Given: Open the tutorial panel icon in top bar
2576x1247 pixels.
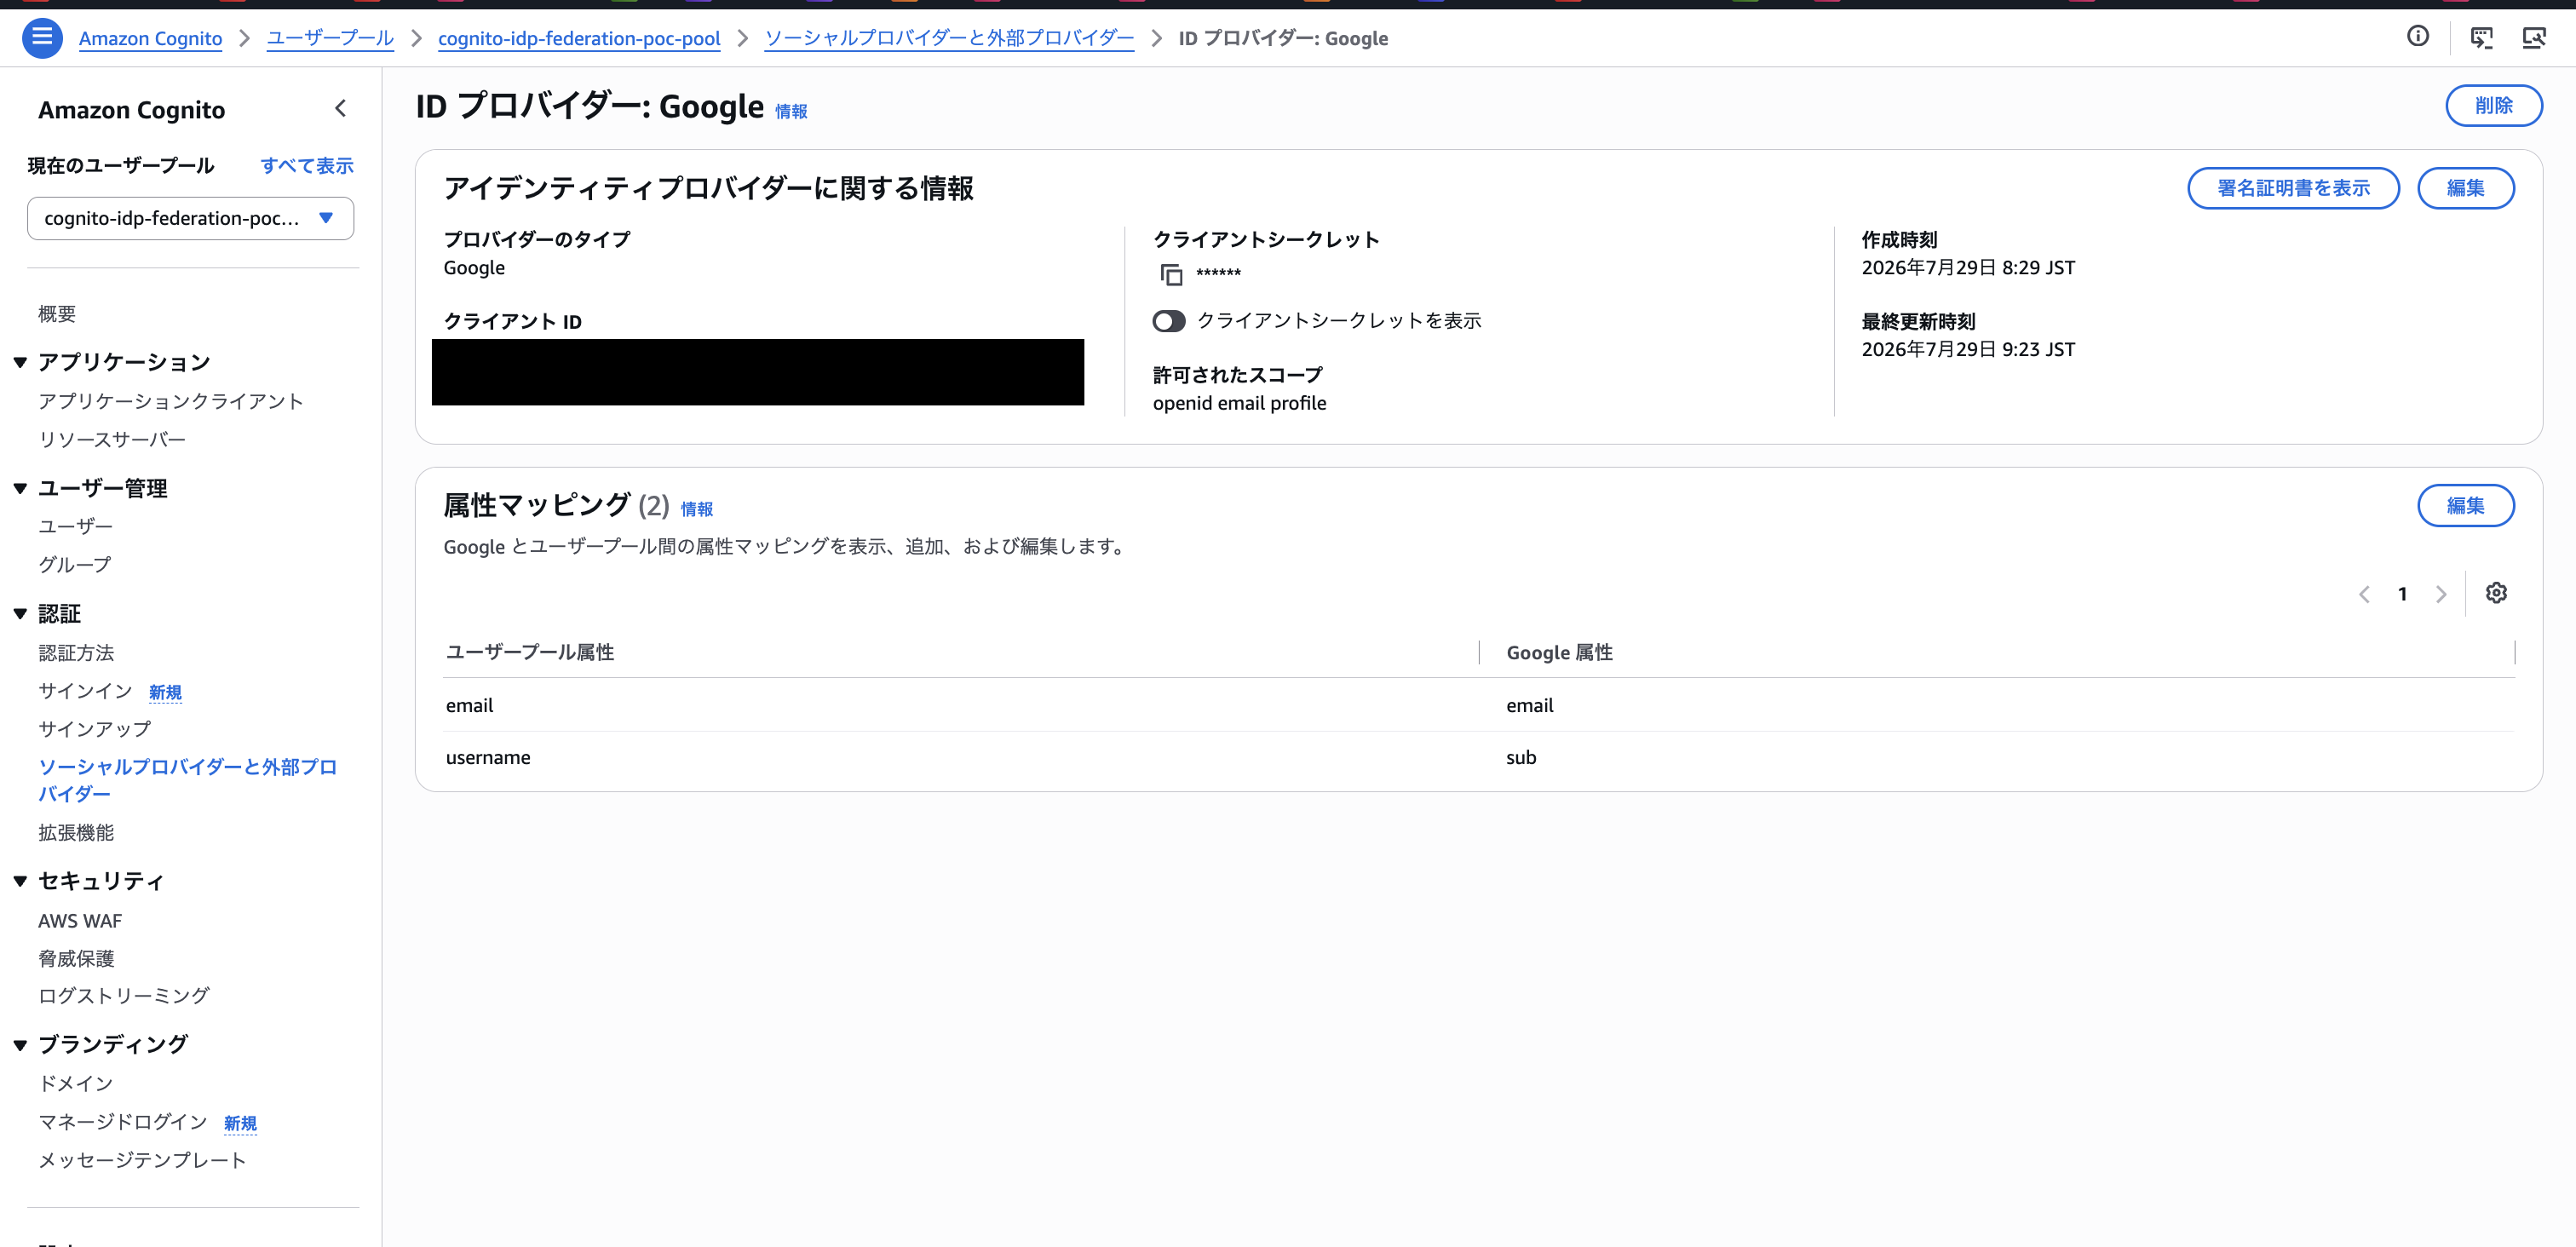Looking at the screenshot, I should [2481, 38].
